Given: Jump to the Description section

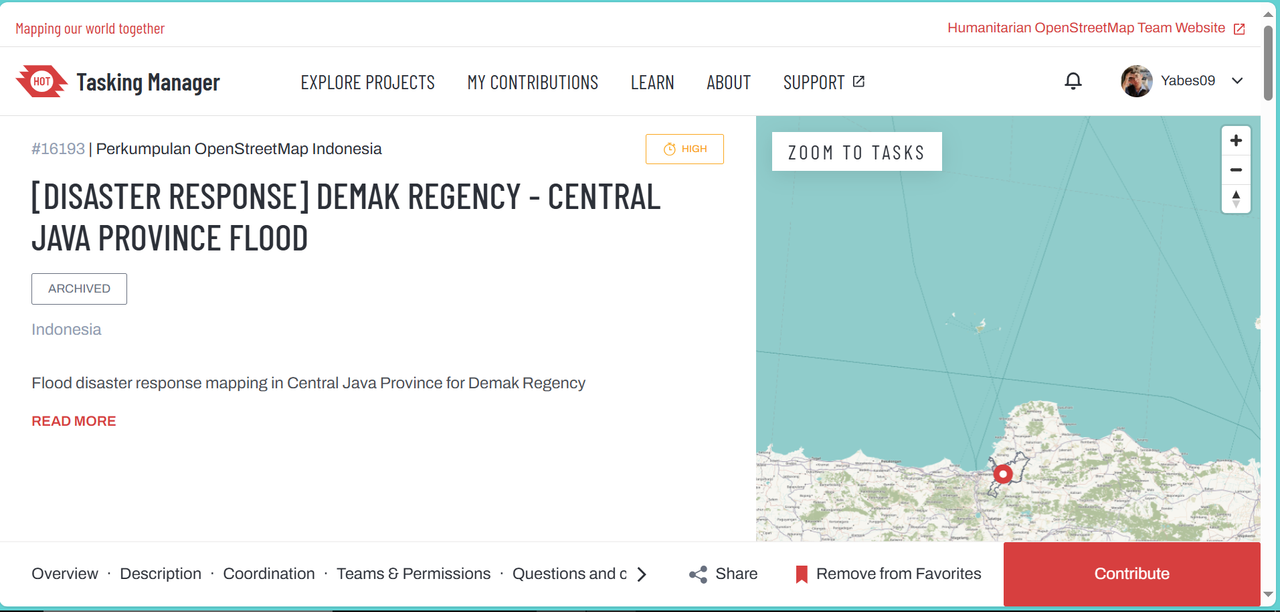Looking at the screenshot, I should click(161, 574).
